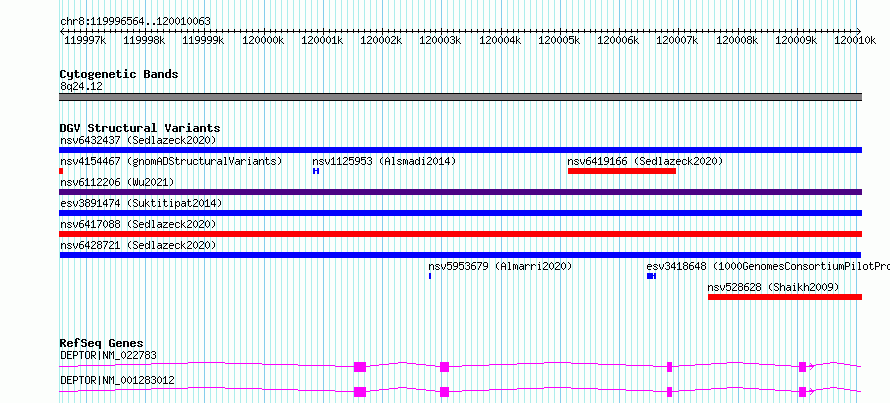Click third narrow exon of DEPTOR NM_022783
The image size is (890, 403).
click(670, 367)
